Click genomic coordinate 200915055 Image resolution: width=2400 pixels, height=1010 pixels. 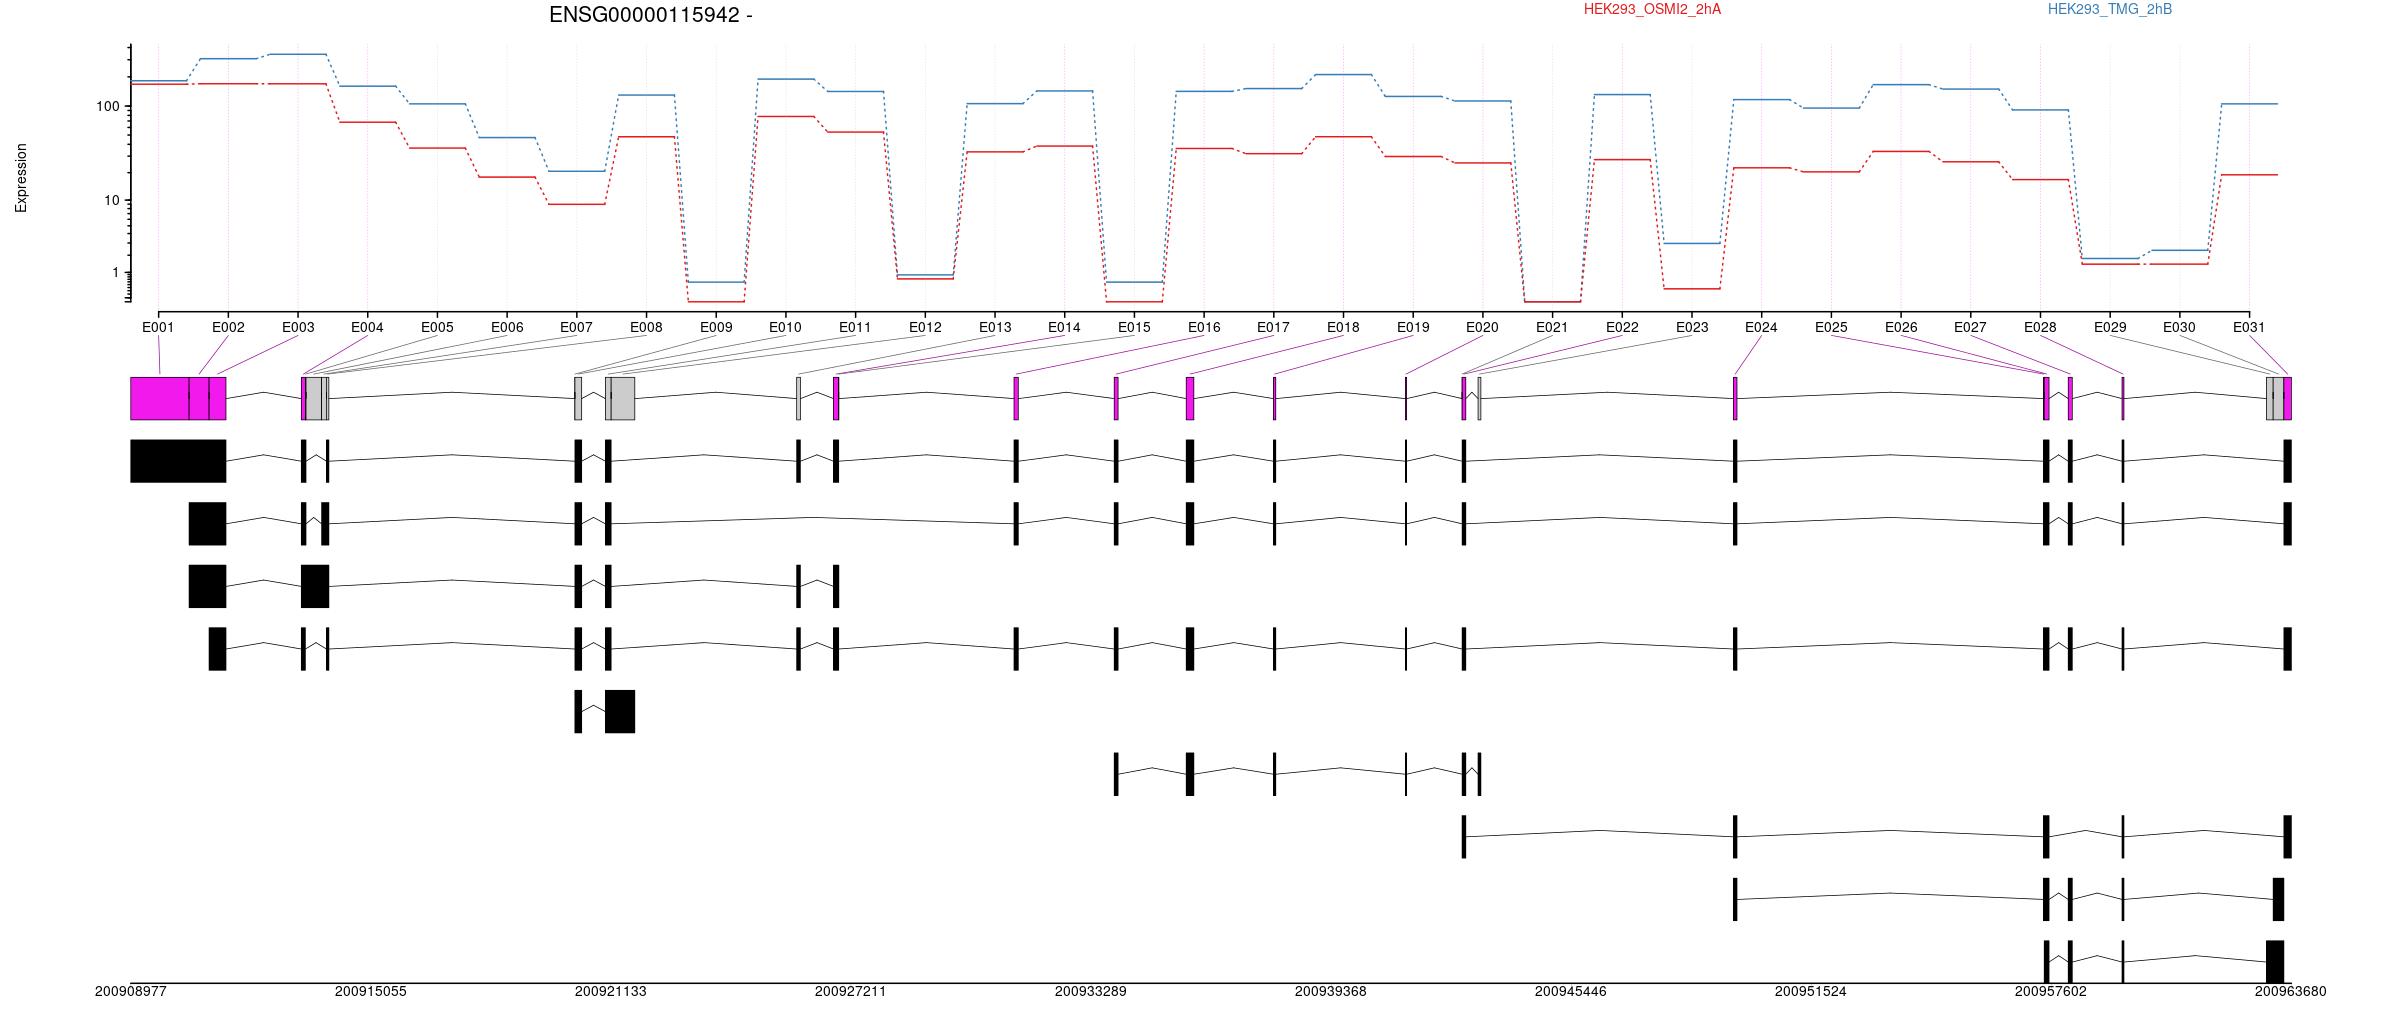point(371,992)
